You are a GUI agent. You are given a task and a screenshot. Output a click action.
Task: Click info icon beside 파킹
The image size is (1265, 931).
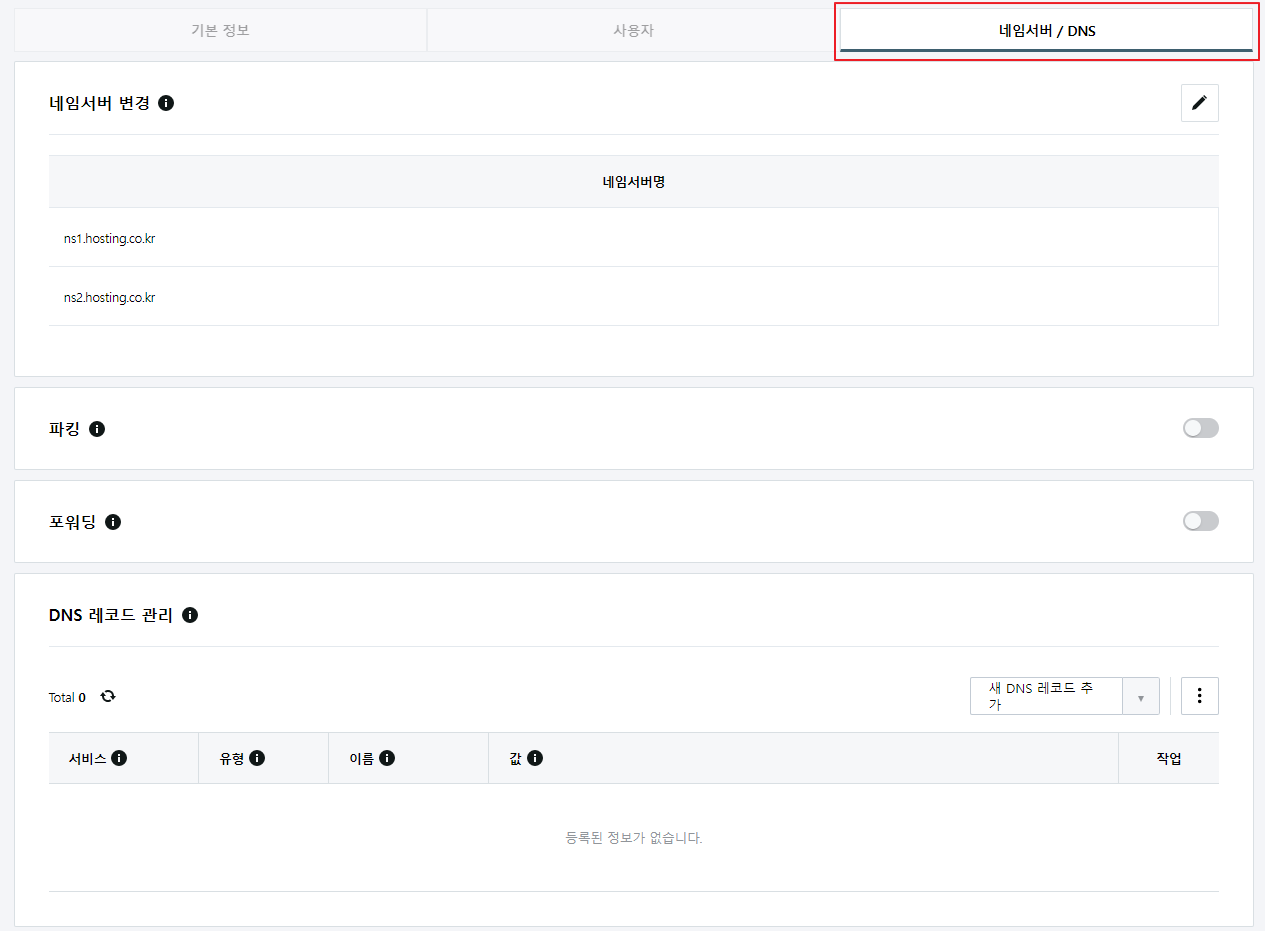click(97, 429)
